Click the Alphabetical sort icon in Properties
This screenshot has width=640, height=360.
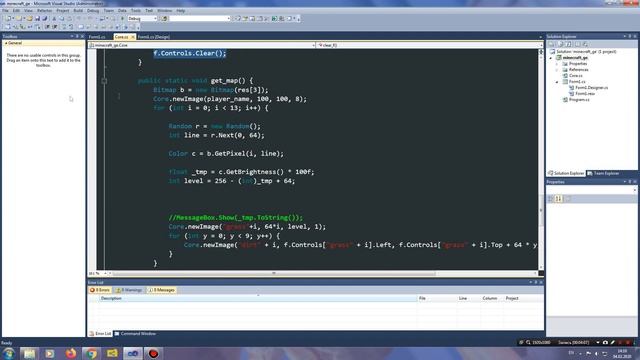pyautogui.click(x=559, y=199)
